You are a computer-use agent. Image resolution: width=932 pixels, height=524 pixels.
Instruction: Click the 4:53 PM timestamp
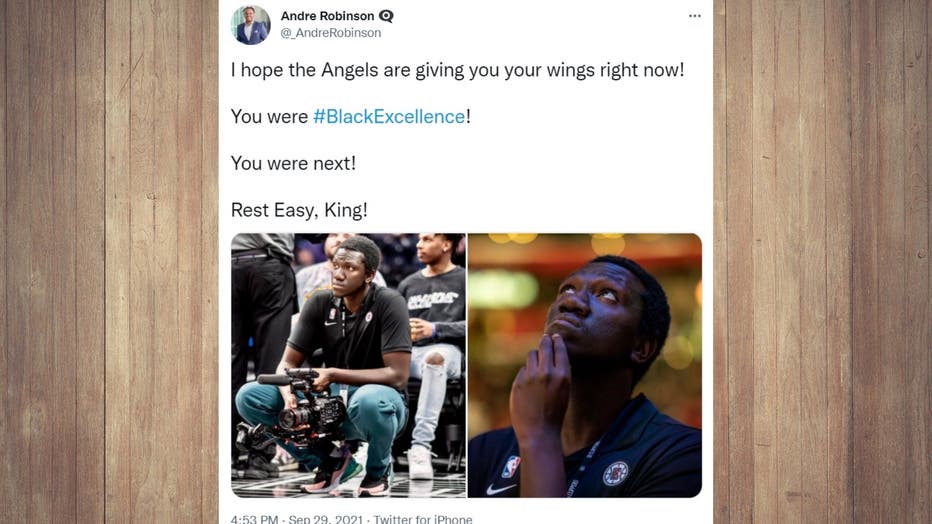click(x=254, y=519)
